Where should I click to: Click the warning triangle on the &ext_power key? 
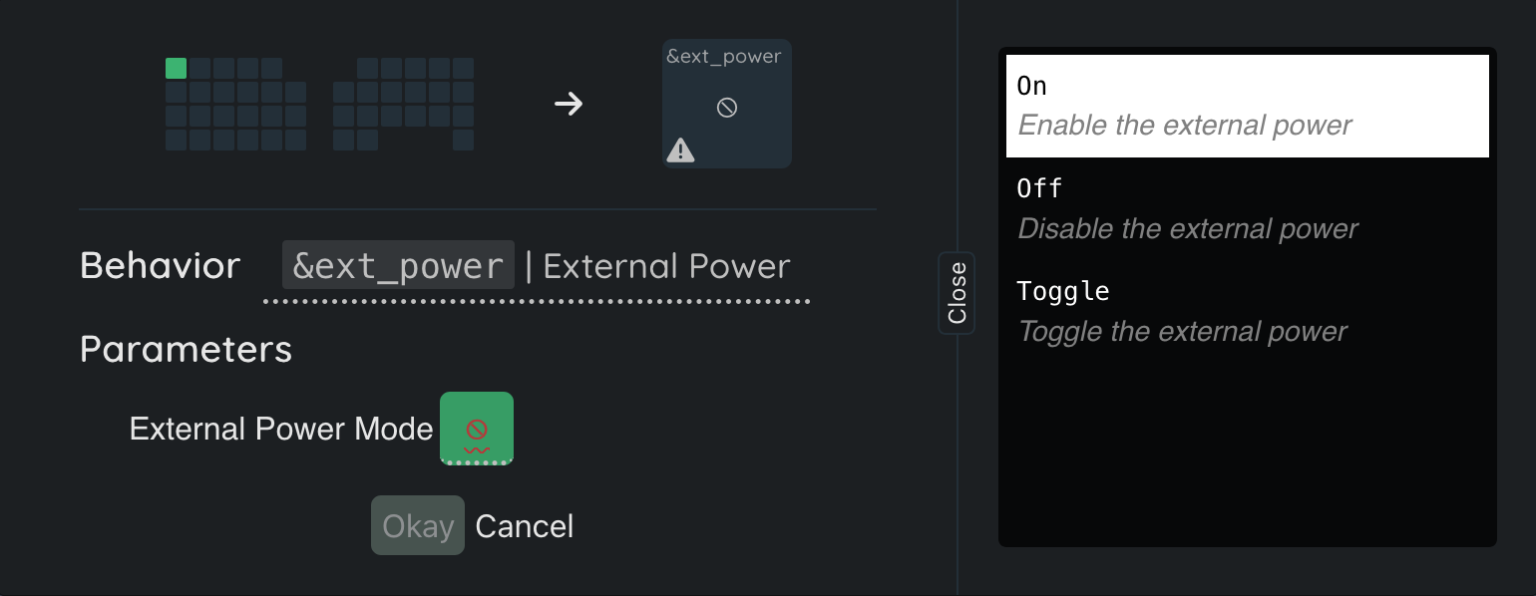point(680,150)
